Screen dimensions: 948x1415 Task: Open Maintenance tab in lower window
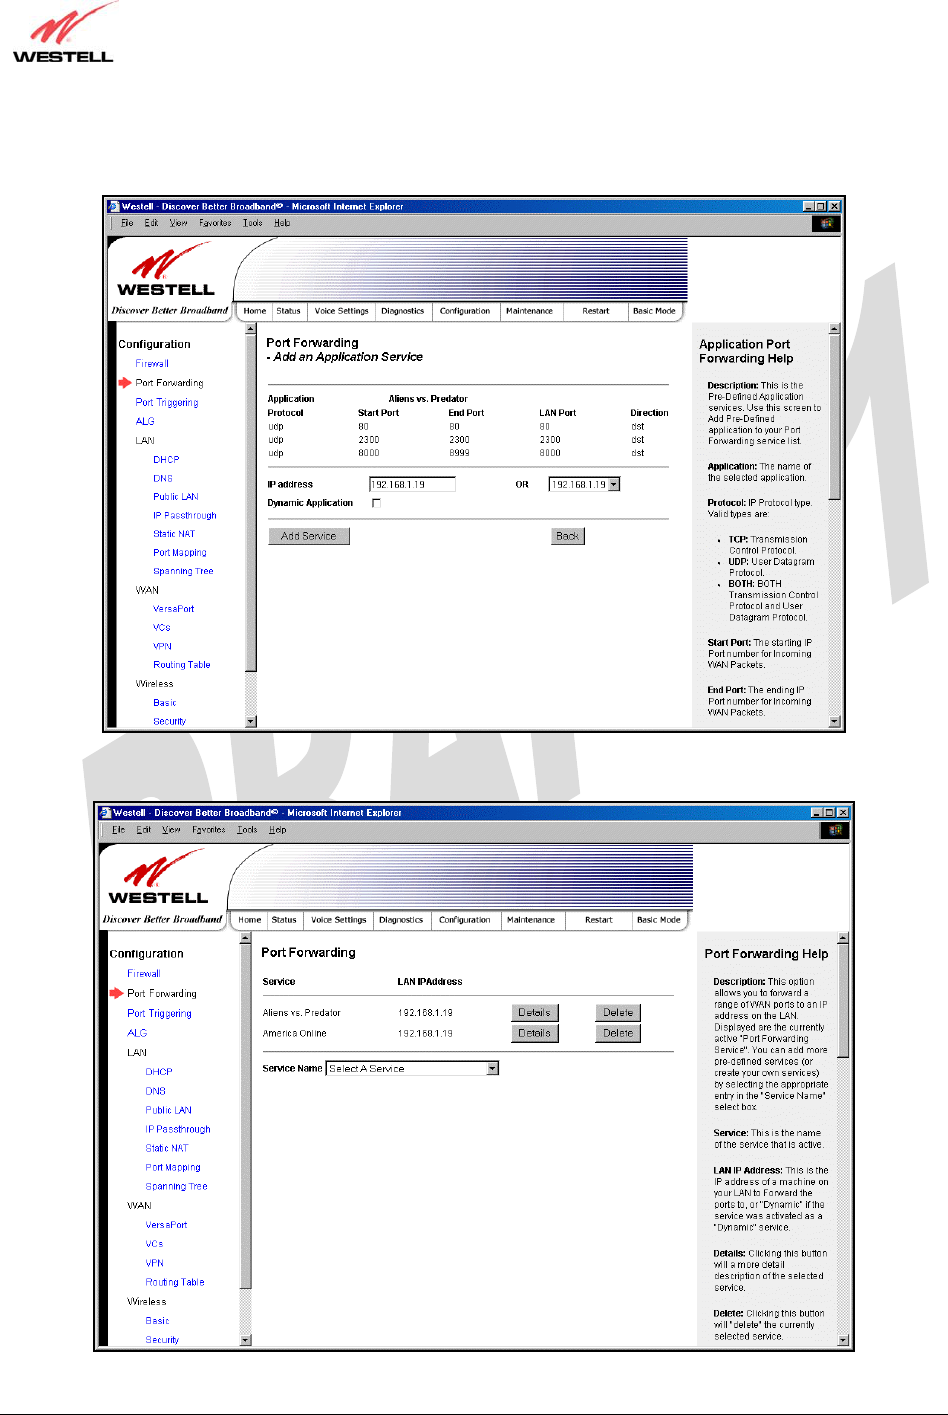tap(531, 920)
